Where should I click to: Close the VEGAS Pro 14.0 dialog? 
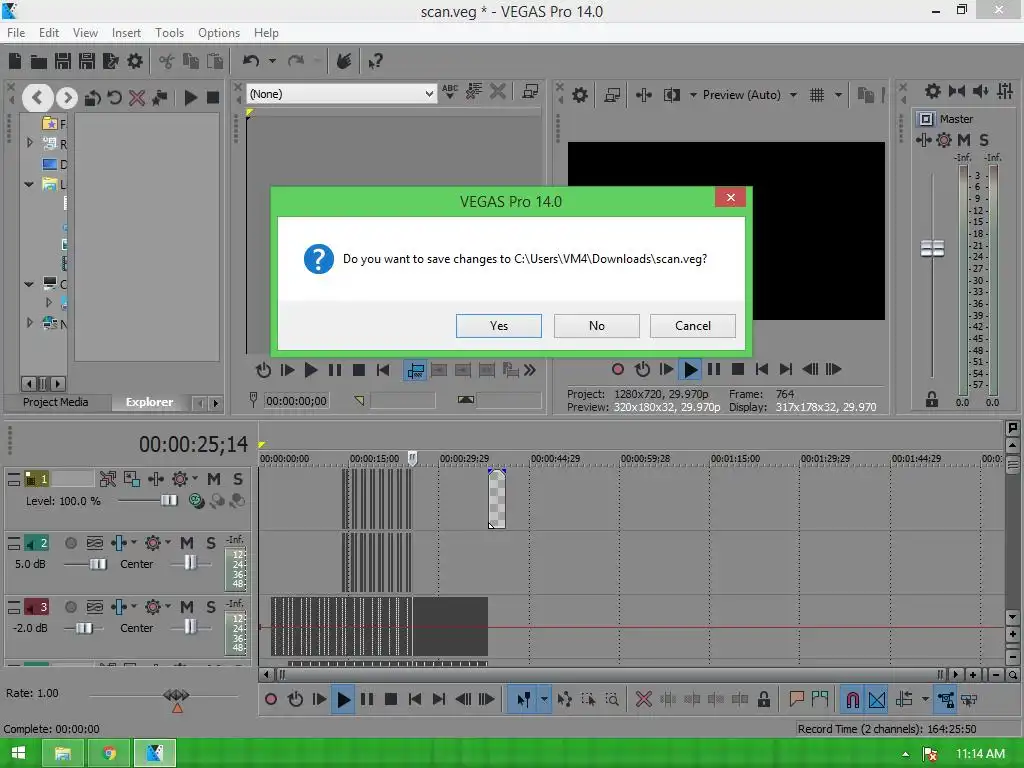pyautogui.click(x=730, y=197)
